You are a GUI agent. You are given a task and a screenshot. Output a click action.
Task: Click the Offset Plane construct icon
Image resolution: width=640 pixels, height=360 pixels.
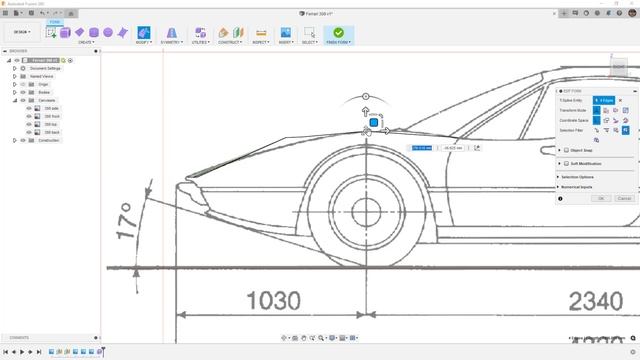(x=223, y=33)
